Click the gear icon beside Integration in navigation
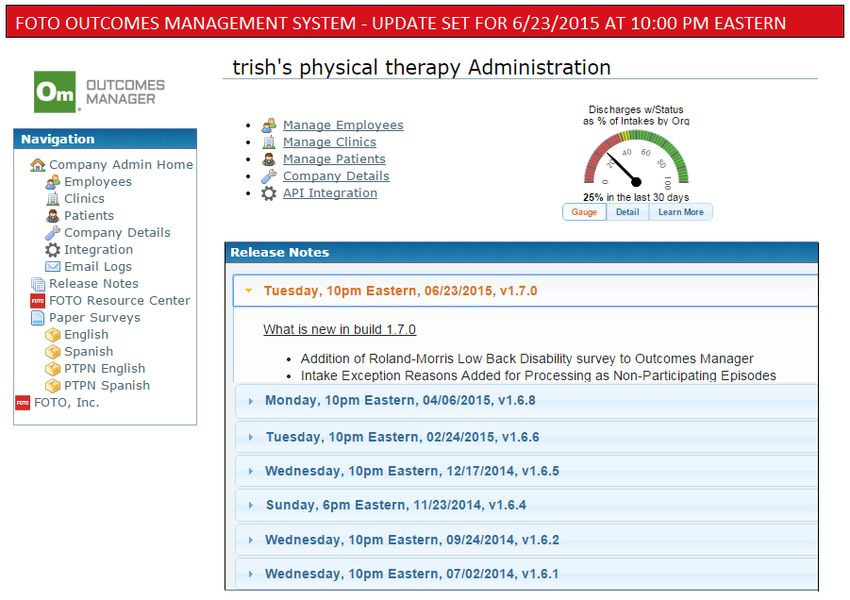 click(x=53, y=250)
